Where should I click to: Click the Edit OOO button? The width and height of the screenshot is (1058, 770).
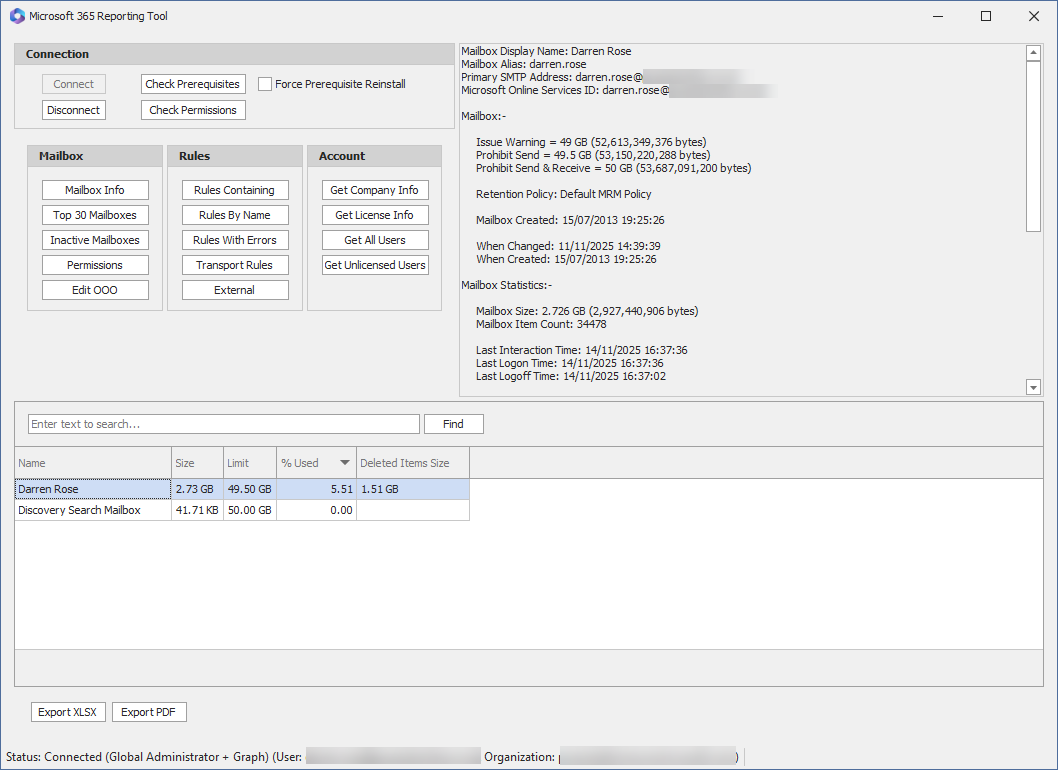click(95, 290)
